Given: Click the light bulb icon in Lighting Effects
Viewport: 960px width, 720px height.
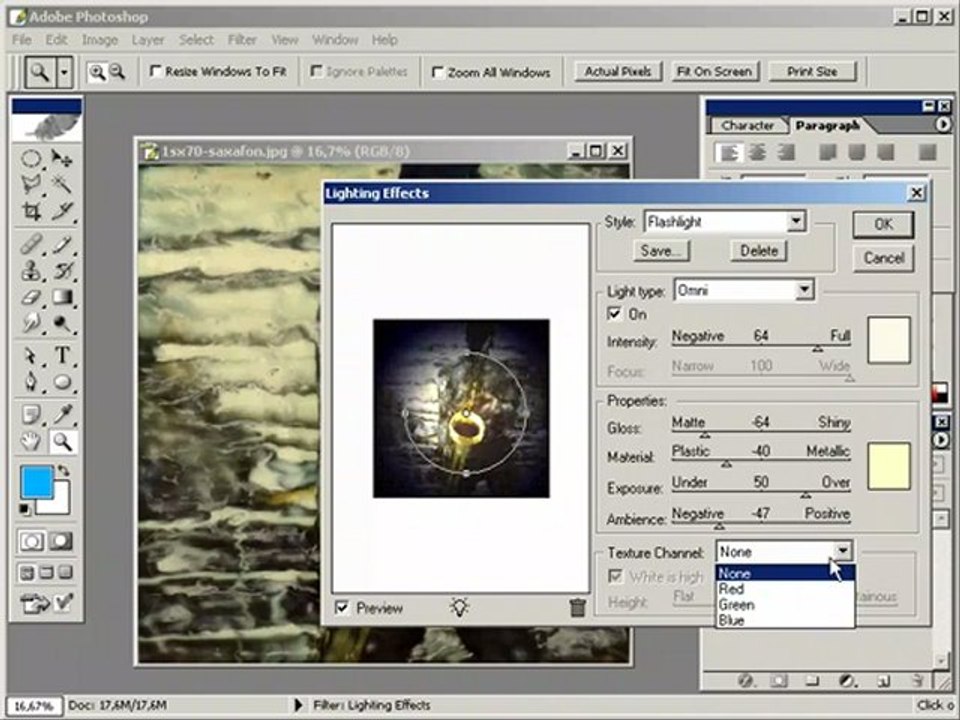Looking at the screenshot, I should pos(460,607).
